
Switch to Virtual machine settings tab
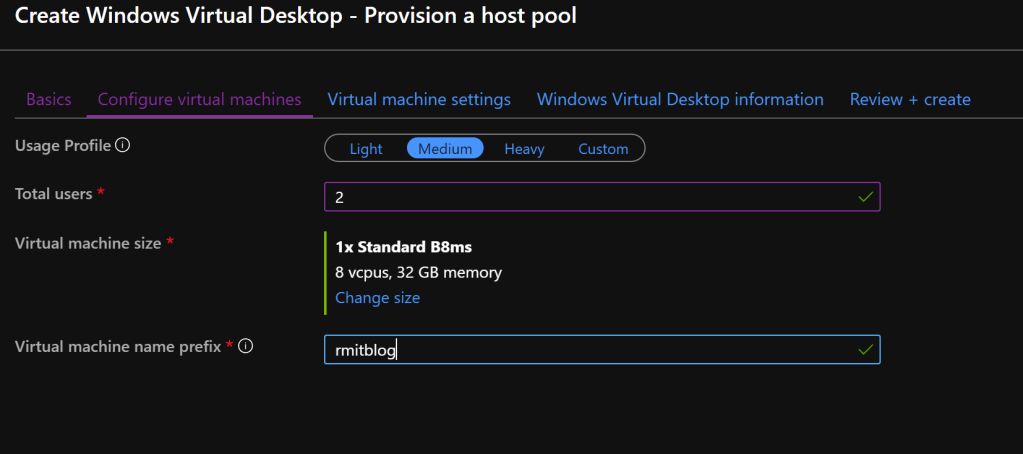[419, 100]
